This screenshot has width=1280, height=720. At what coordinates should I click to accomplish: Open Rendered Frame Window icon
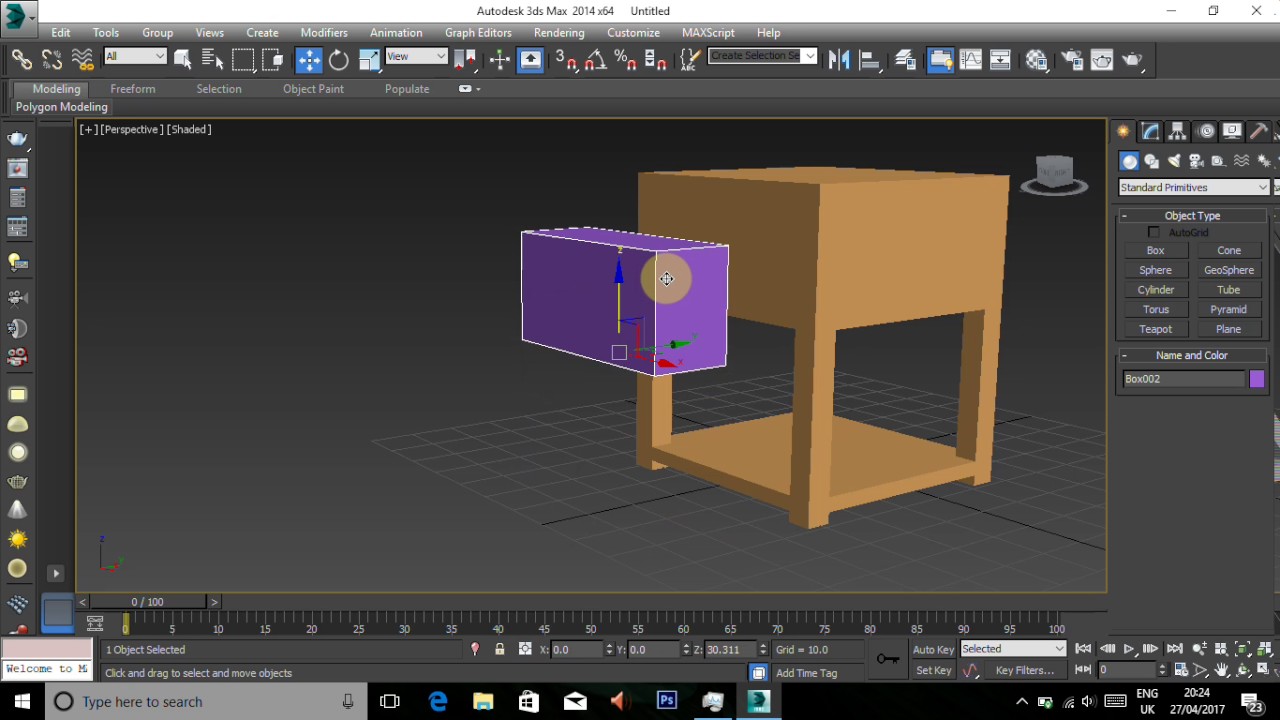1101,60
